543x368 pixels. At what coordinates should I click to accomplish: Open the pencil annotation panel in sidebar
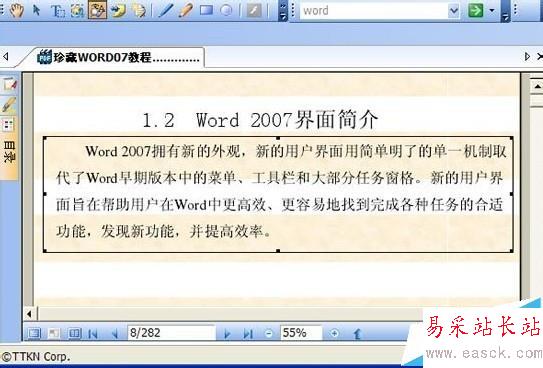click(x=9, y=105)
